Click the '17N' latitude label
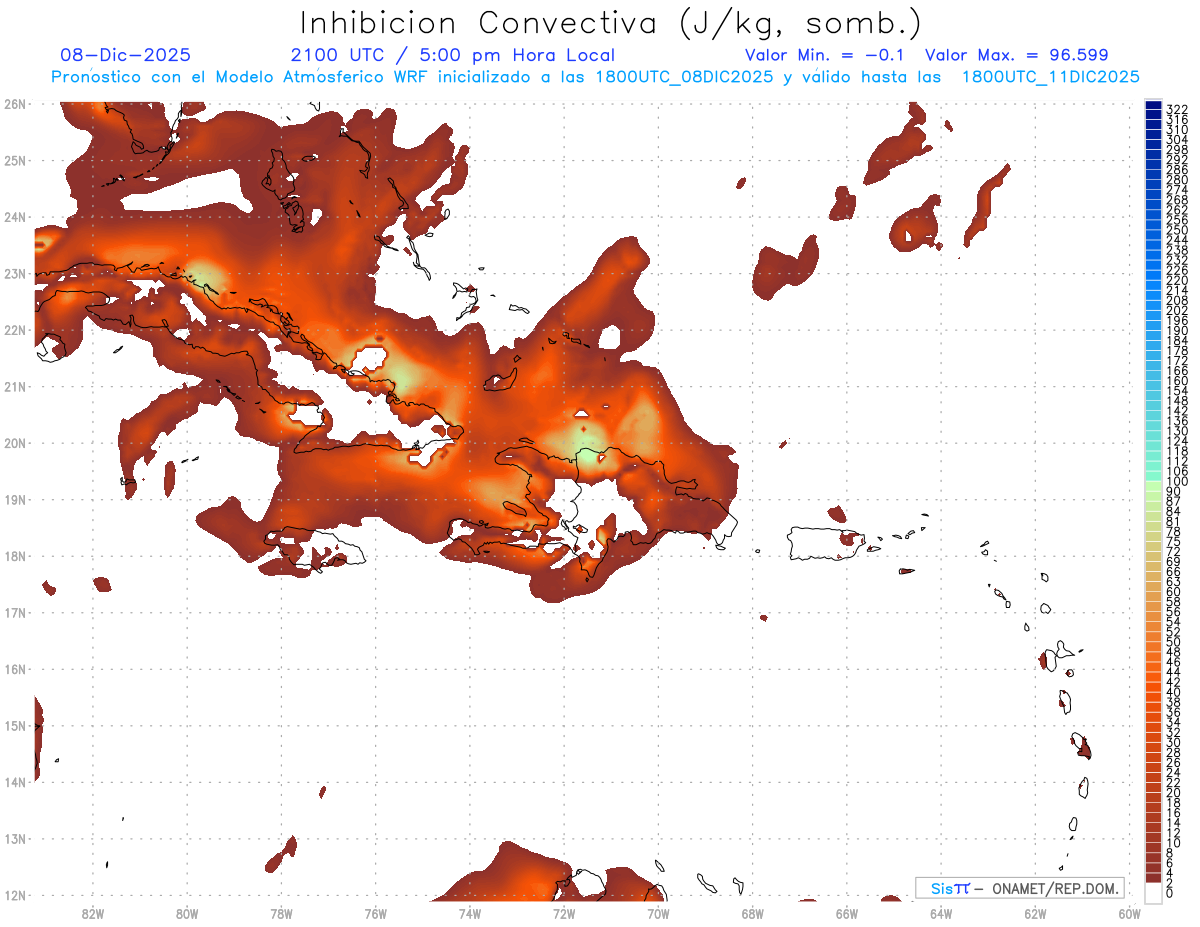 point(14,612)
